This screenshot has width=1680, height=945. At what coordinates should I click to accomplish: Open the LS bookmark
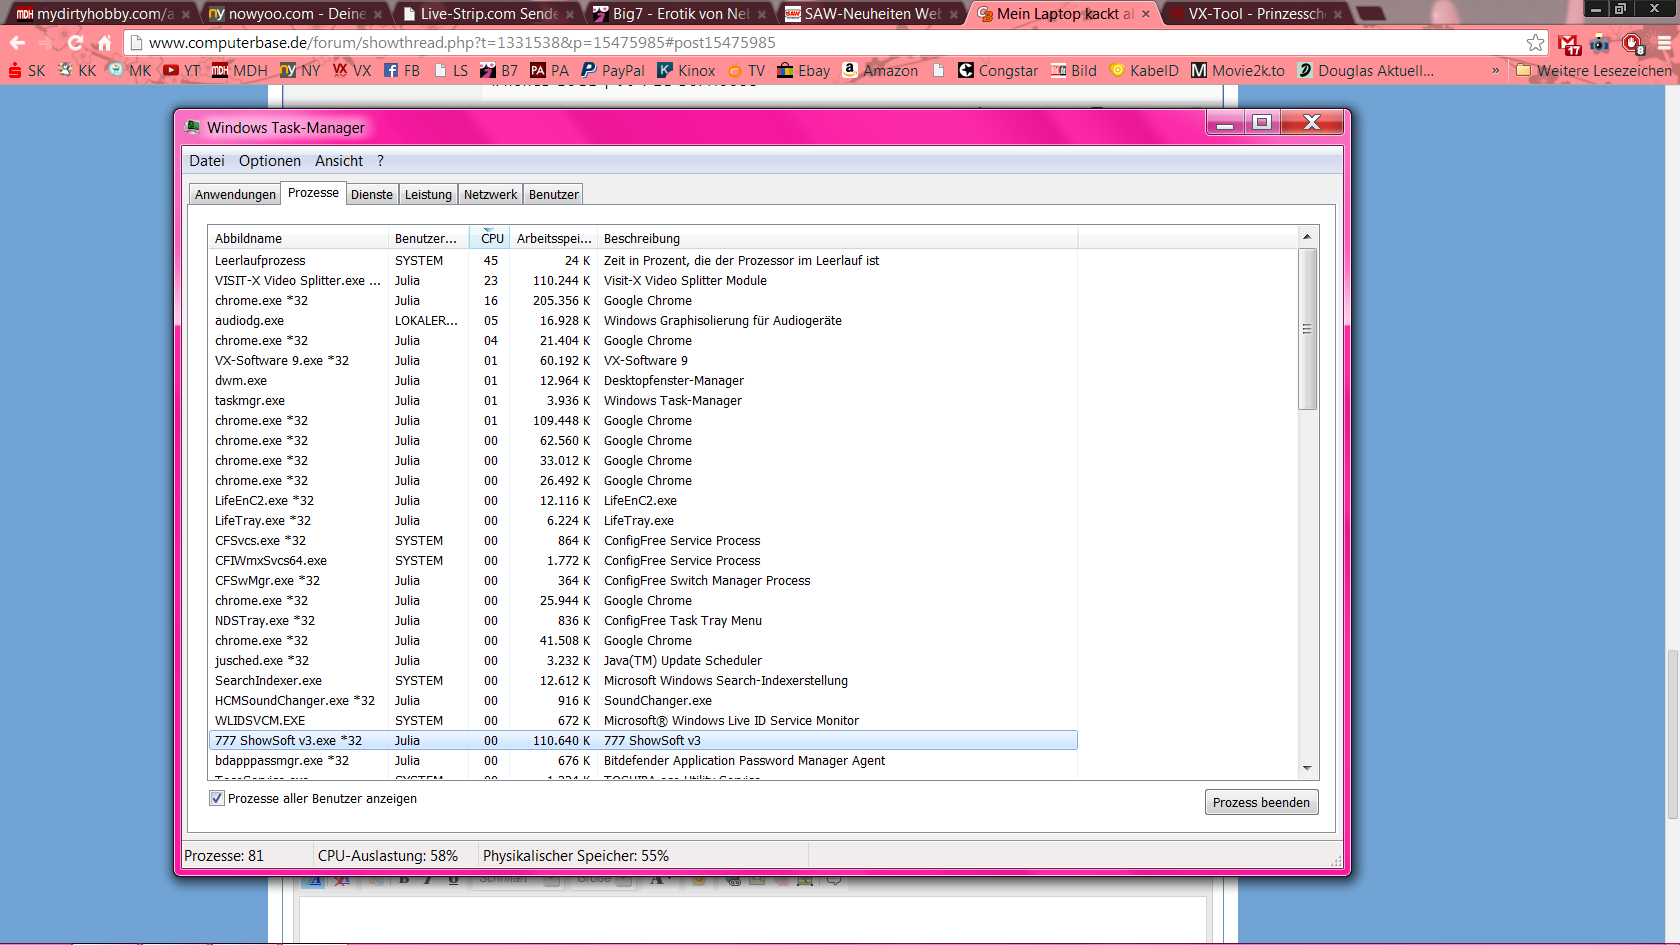click(450, 71)
